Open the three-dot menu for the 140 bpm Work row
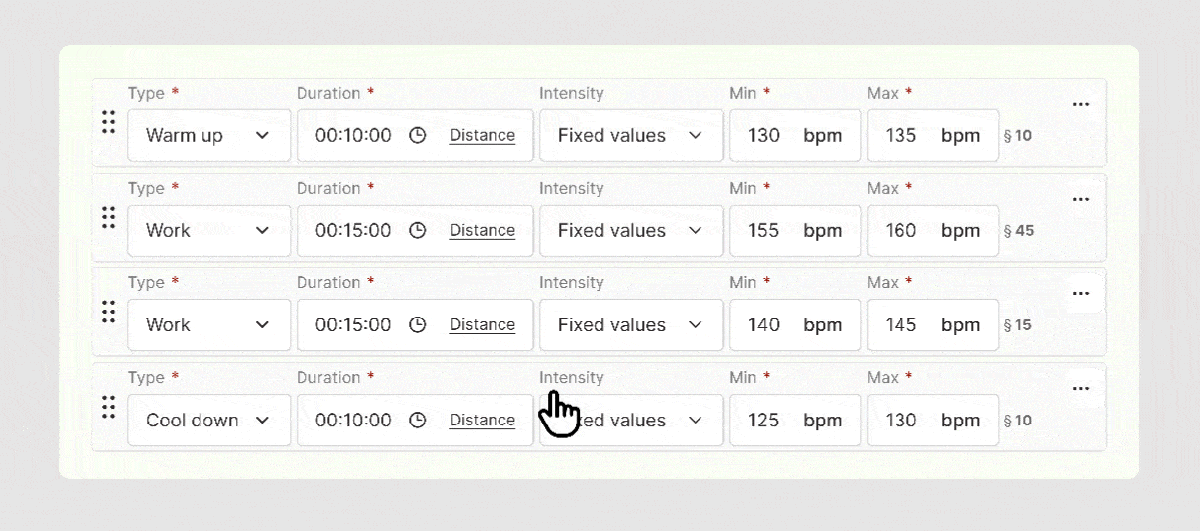This screenshot has height=531, width=1200. 1080,294
